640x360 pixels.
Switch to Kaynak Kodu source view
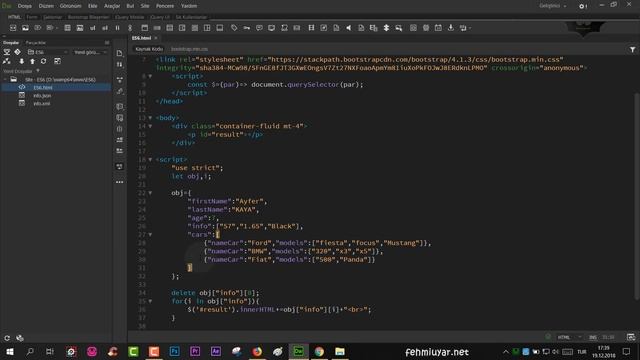(x=149, y=49)
